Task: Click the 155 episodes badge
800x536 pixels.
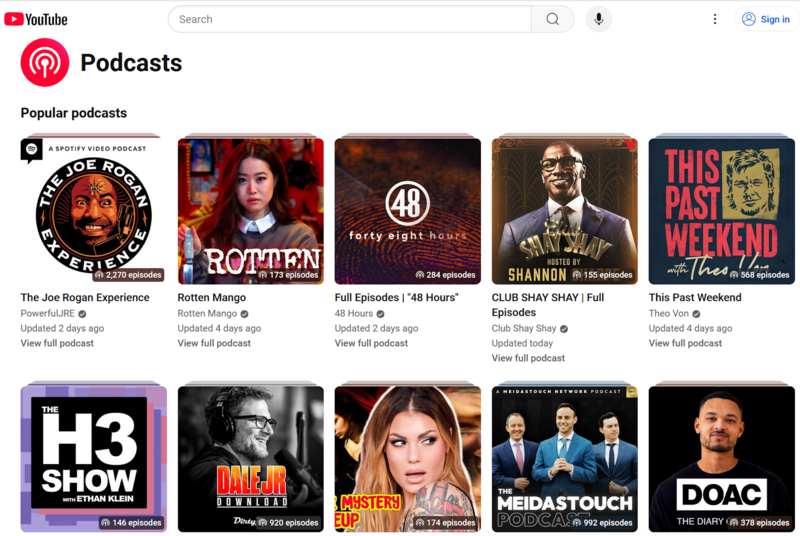Action: 603,275
